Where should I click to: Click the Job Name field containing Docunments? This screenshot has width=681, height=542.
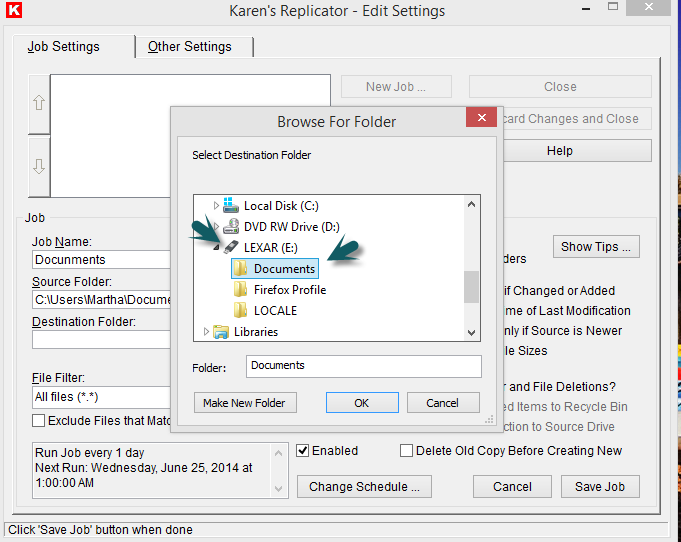click(x=102, y=260)
